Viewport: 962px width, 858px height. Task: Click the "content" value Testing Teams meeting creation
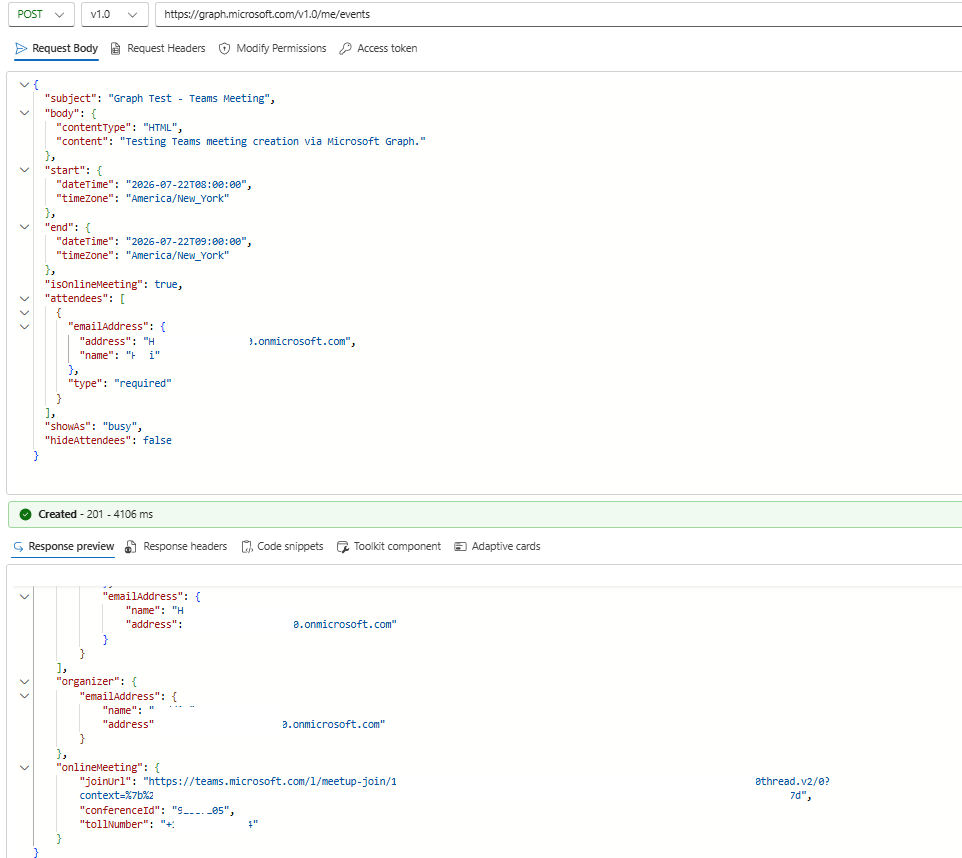272,141
